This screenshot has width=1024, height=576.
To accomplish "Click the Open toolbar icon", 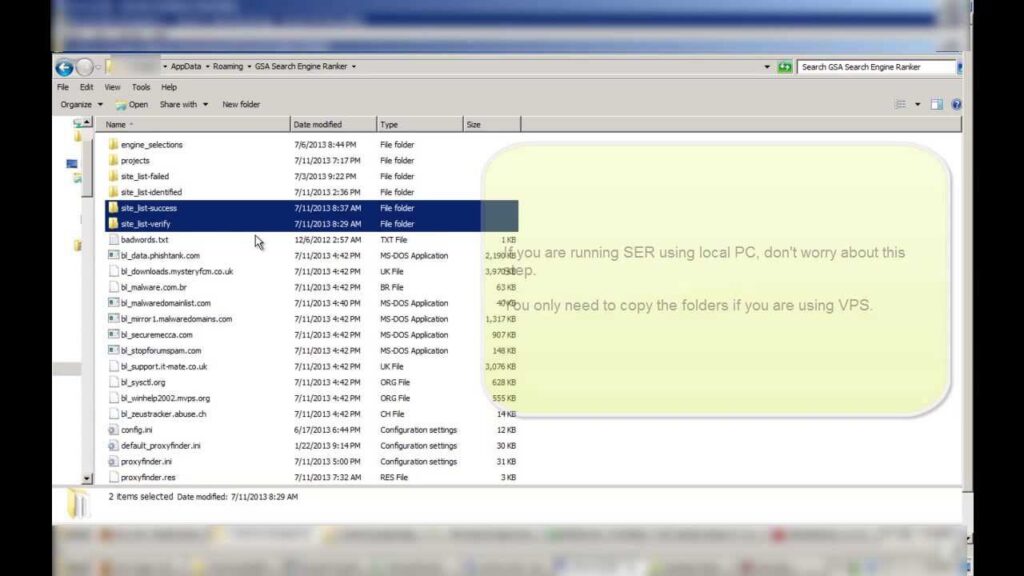I will [121, 104].
